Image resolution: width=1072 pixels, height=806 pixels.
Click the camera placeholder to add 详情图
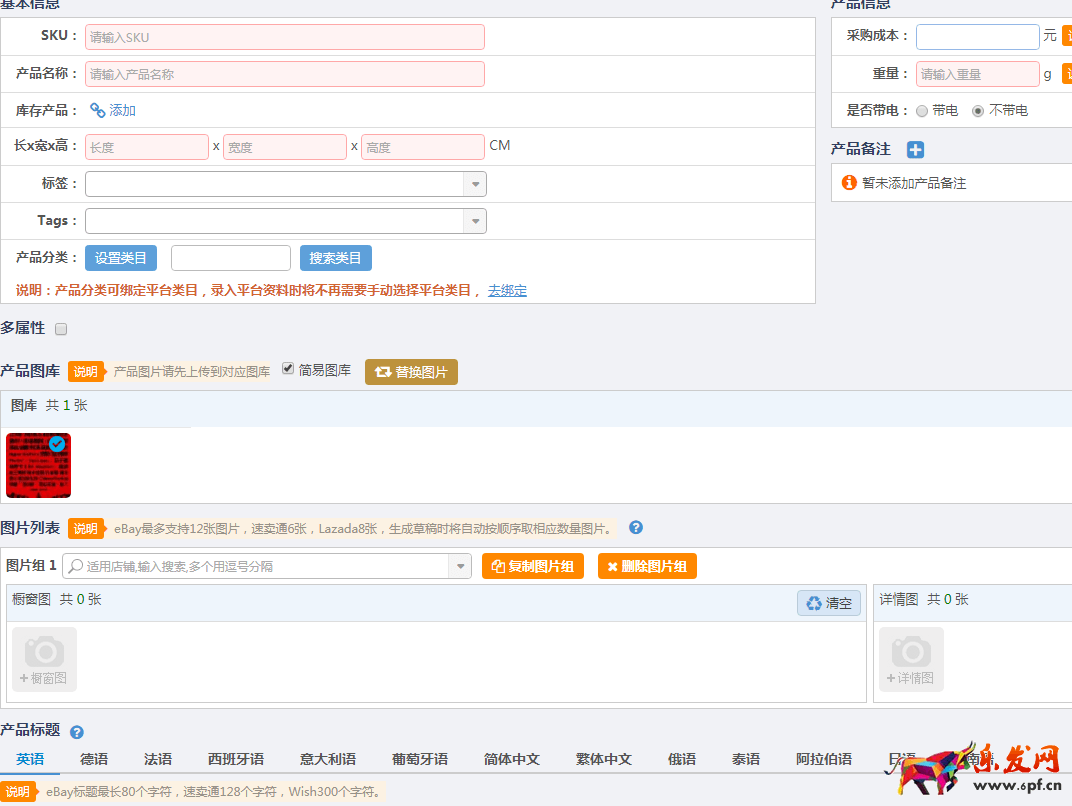click(x=910, y=659)
